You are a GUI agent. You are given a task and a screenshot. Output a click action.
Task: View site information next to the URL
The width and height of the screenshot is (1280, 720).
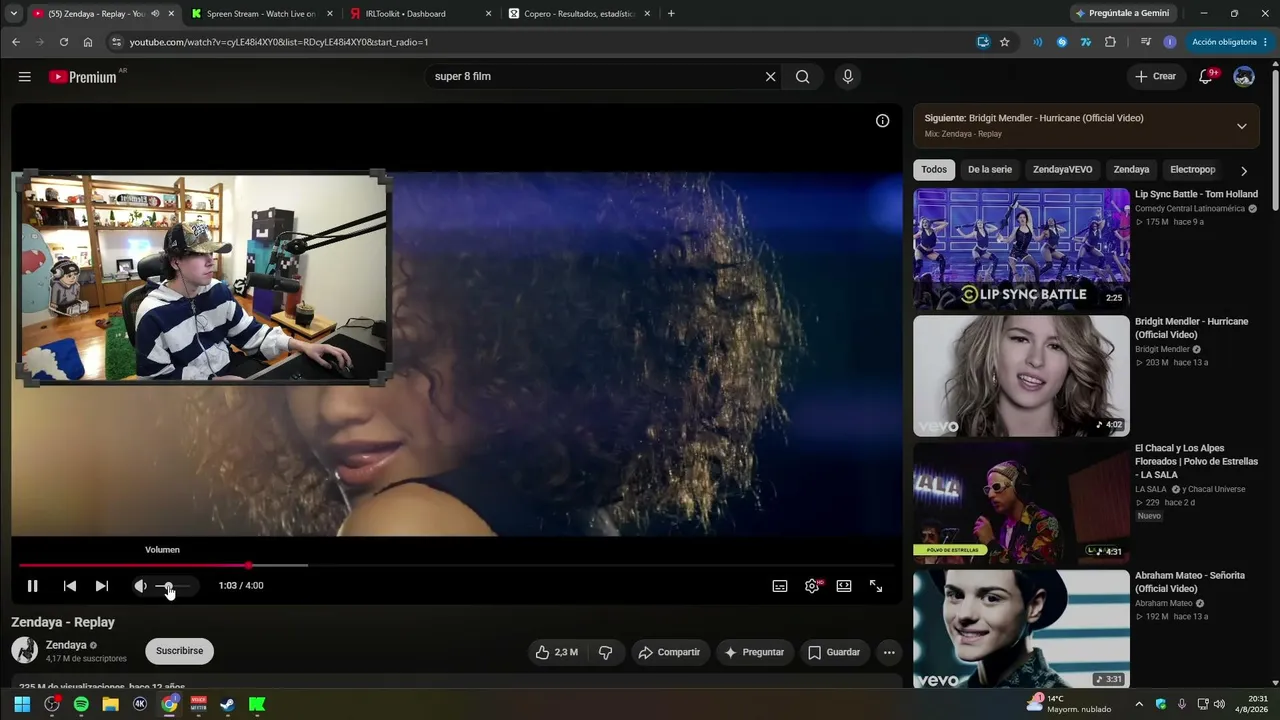pos(117,42)
